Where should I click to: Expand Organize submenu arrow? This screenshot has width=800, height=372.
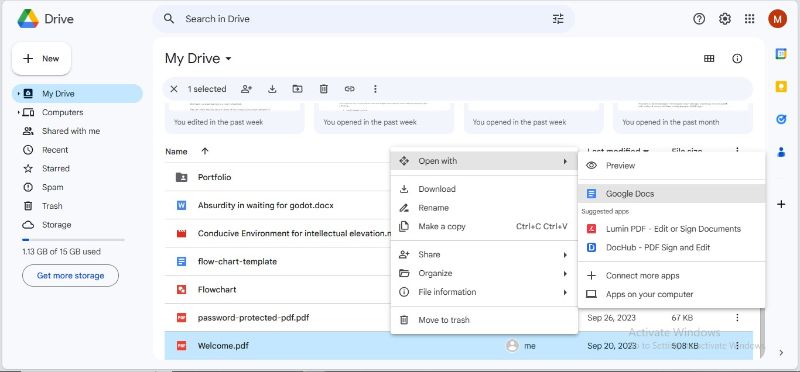click(x=565, y=274)
